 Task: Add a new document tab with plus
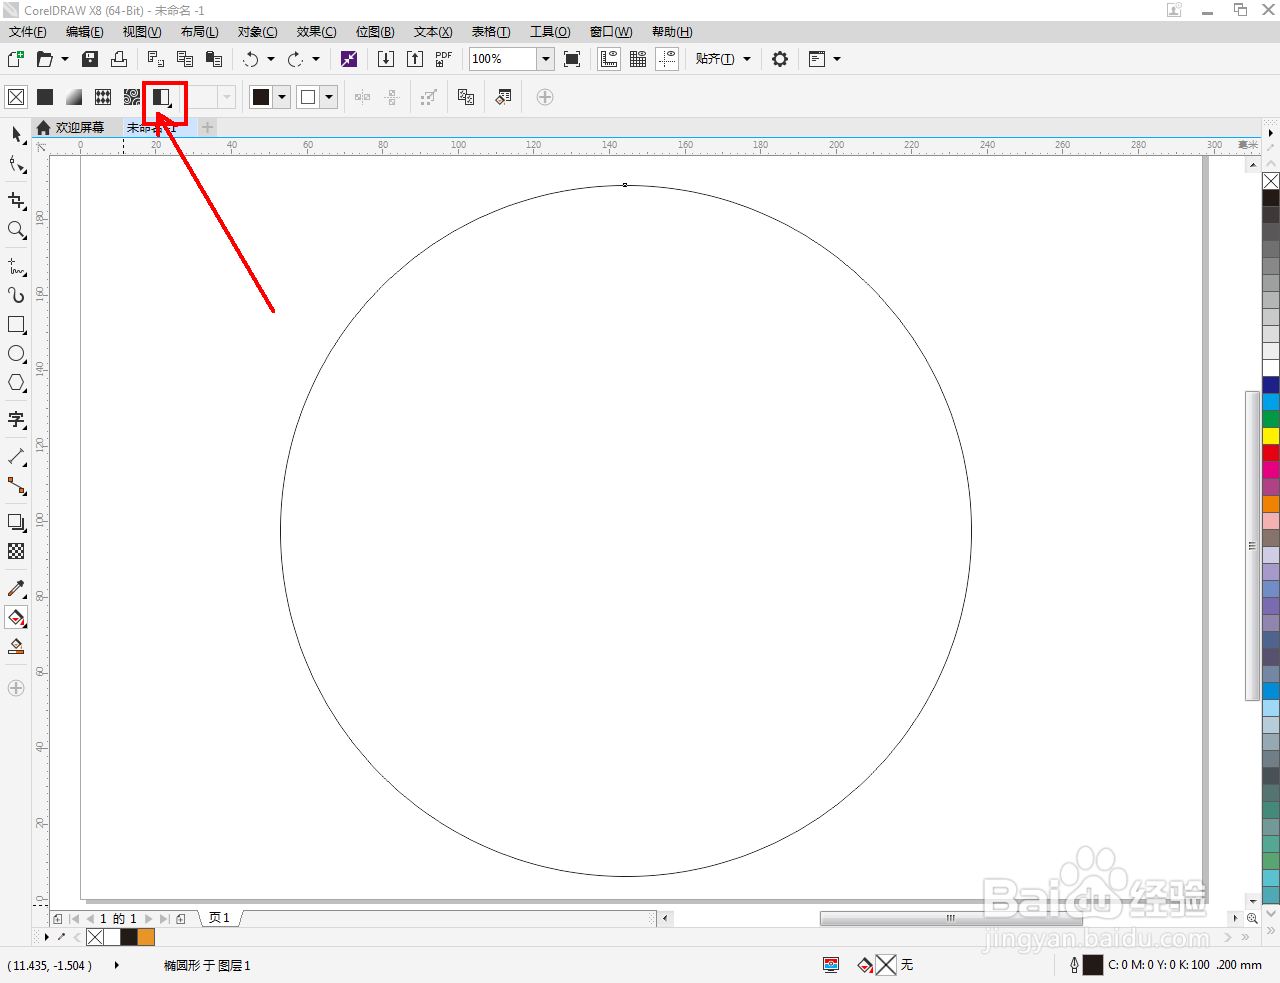click(208, 127)
